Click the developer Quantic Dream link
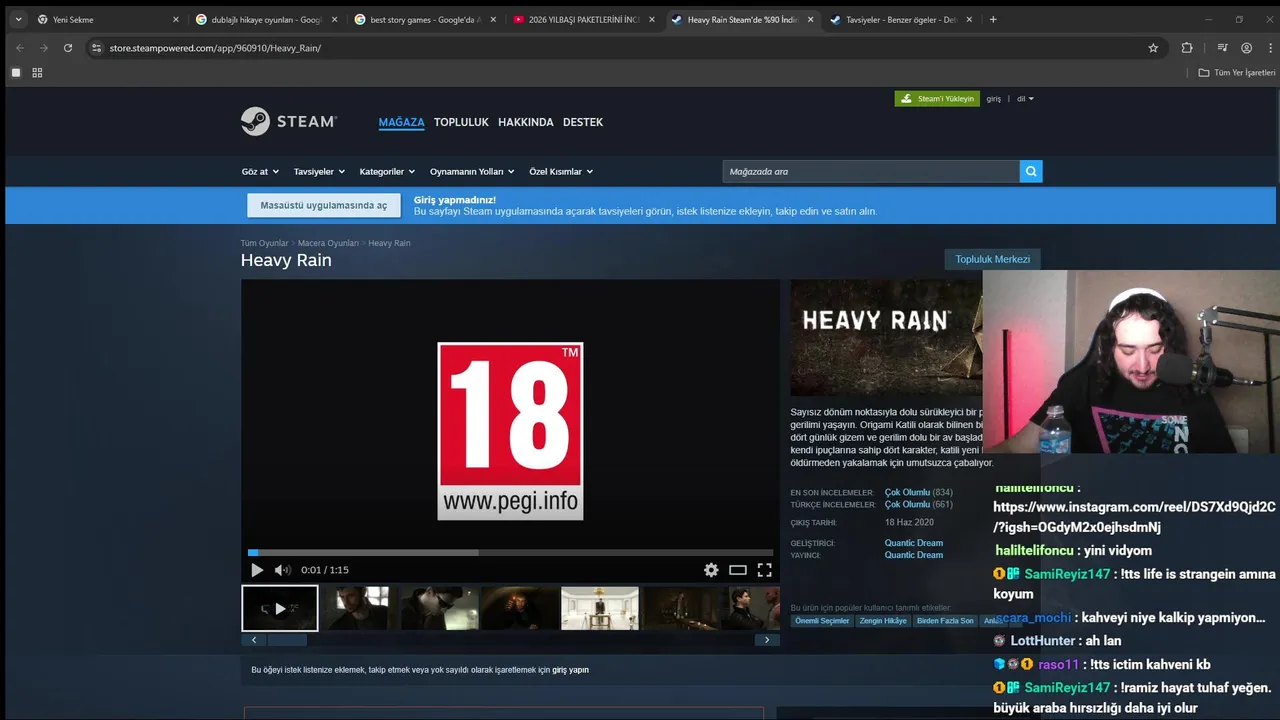This screenshot has width=1280, height=720. click(x=913, y=543)
